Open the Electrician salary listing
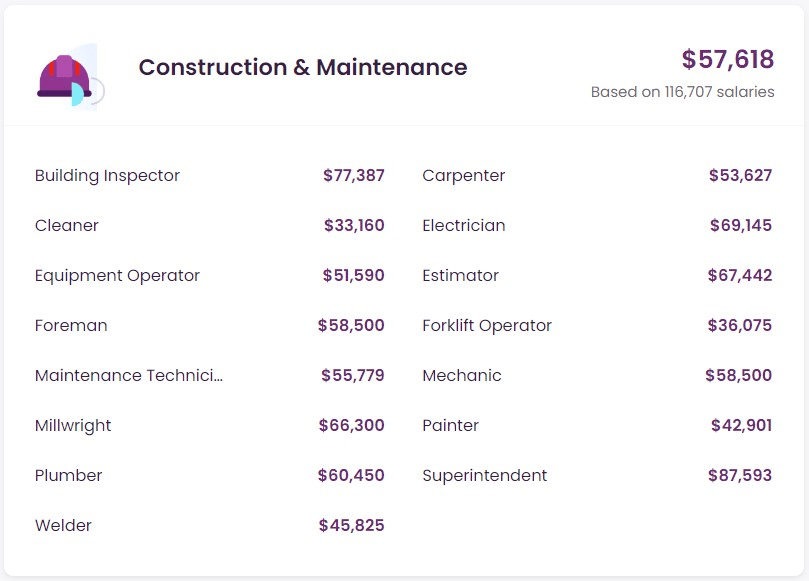Image resolution: width=809 pixels, height=581 pixels. (463, 226)
